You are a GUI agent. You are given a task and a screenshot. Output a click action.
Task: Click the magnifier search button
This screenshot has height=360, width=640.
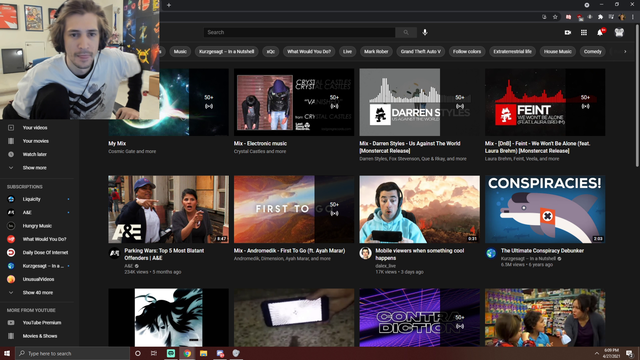tap(406, 32)
